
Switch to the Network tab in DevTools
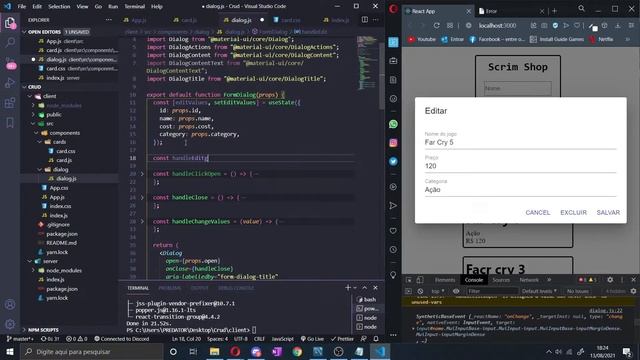(529, 280)
